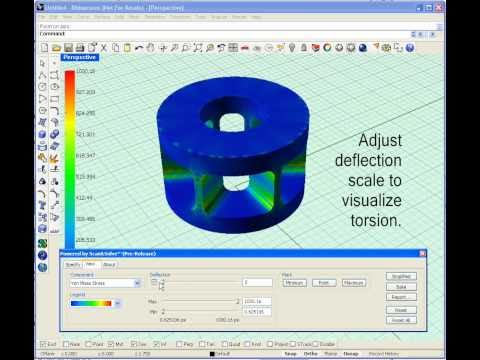Click the Reset All button

coord(401,320)
